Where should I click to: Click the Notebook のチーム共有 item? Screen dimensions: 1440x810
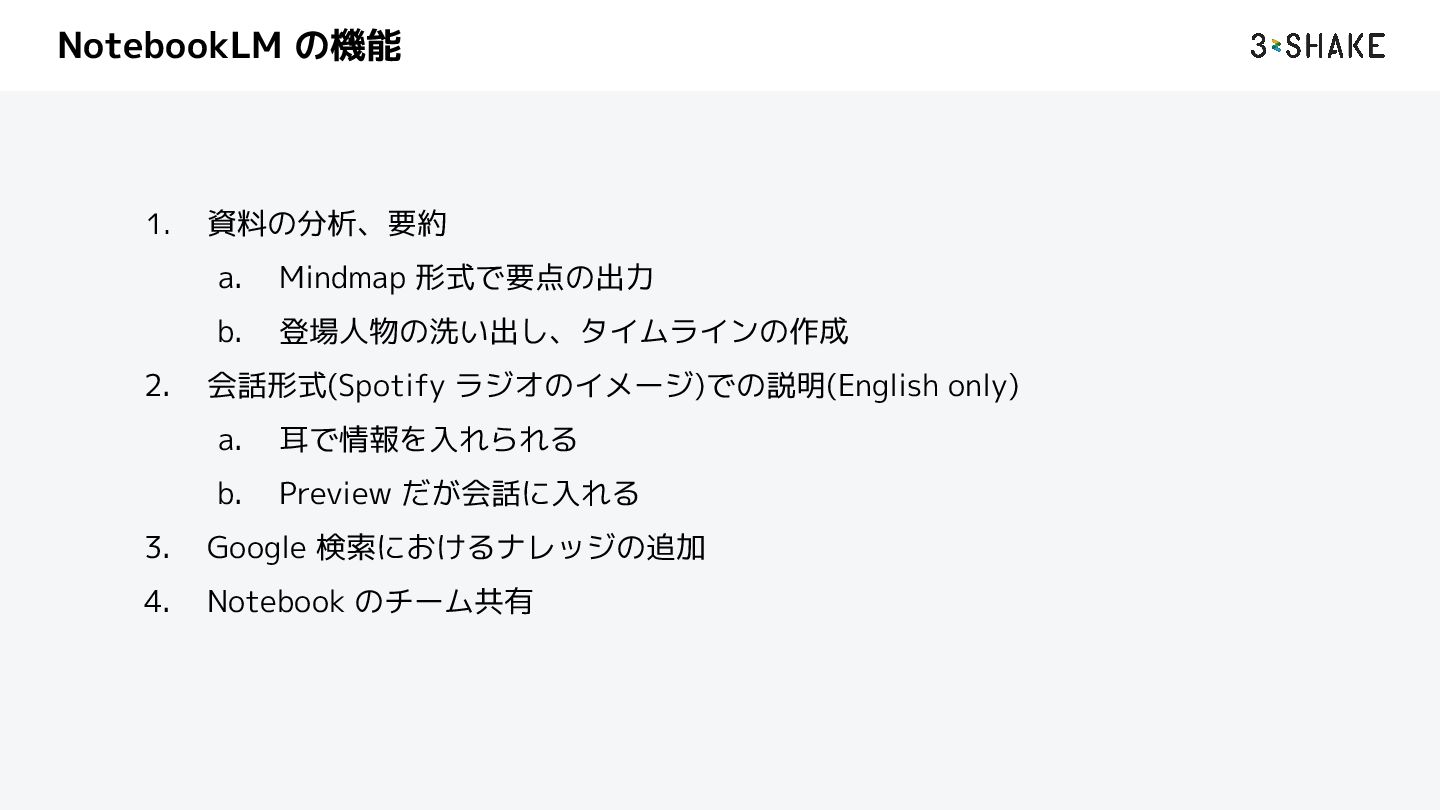pos(370,601)
